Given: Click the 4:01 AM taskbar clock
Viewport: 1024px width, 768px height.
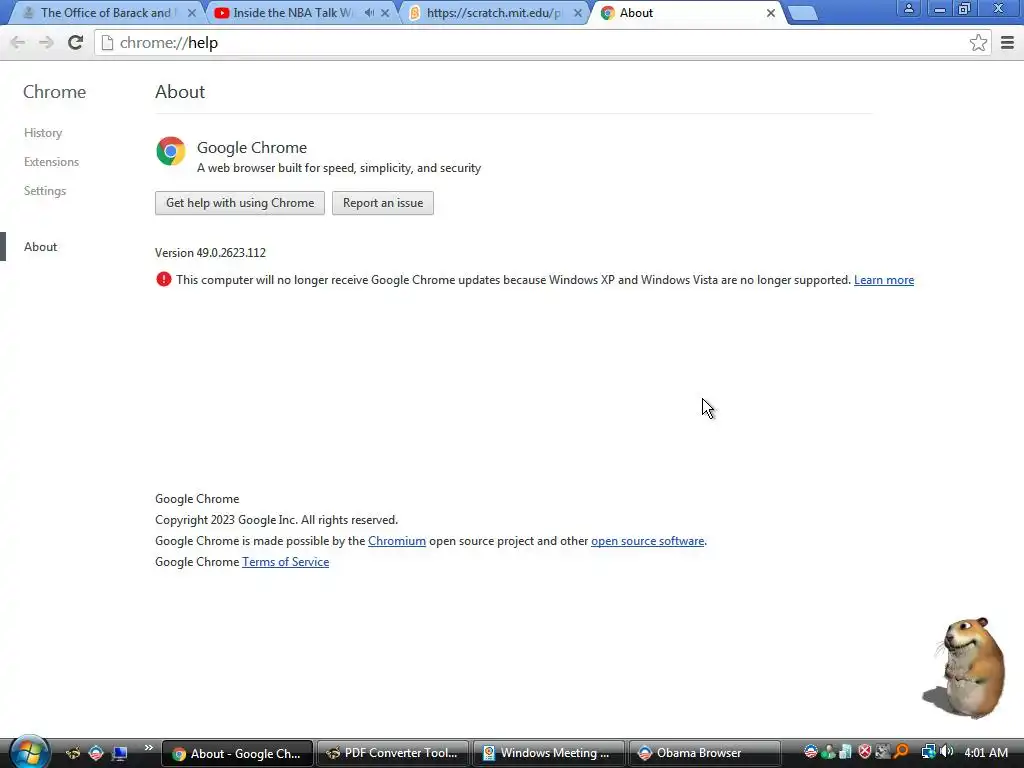Looking at the screenshot, I should pyautogui.click(x=985, y=752).
